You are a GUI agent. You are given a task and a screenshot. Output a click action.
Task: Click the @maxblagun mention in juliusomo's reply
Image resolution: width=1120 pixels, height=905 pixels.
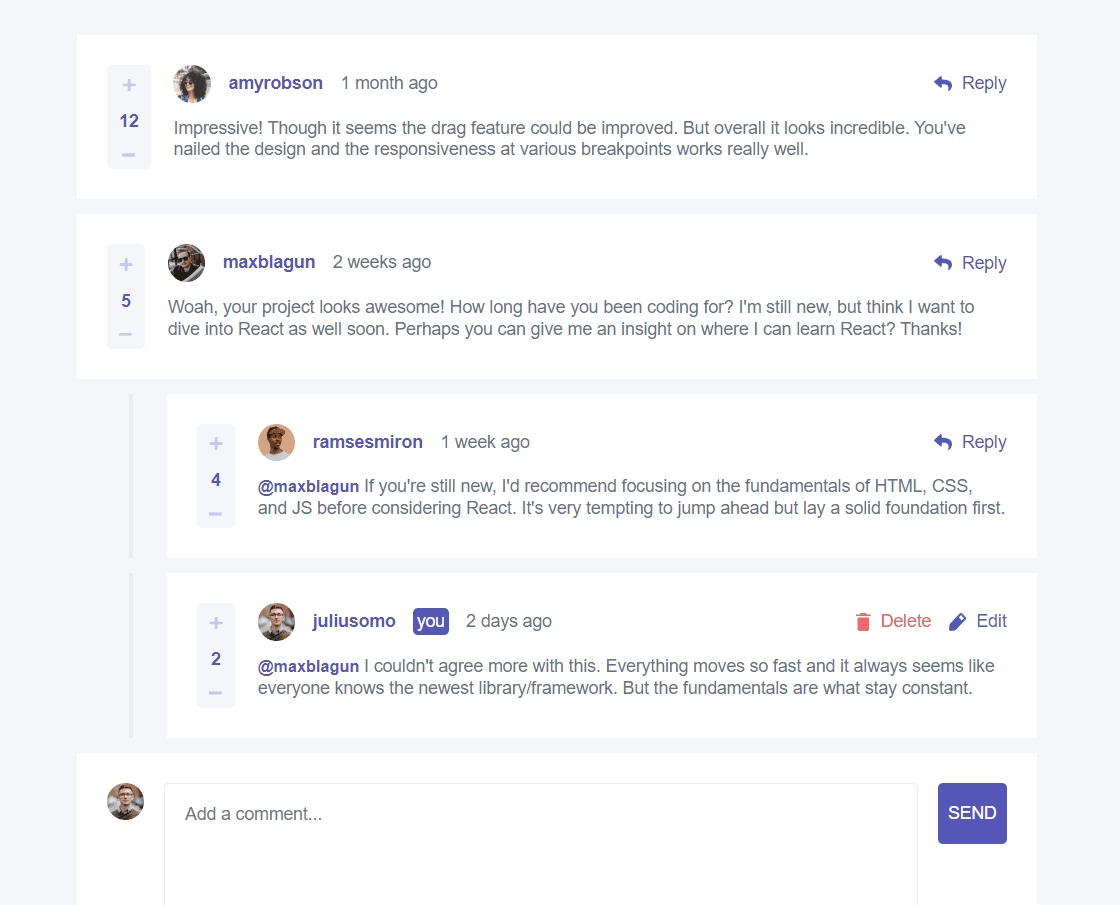point(309,666)
